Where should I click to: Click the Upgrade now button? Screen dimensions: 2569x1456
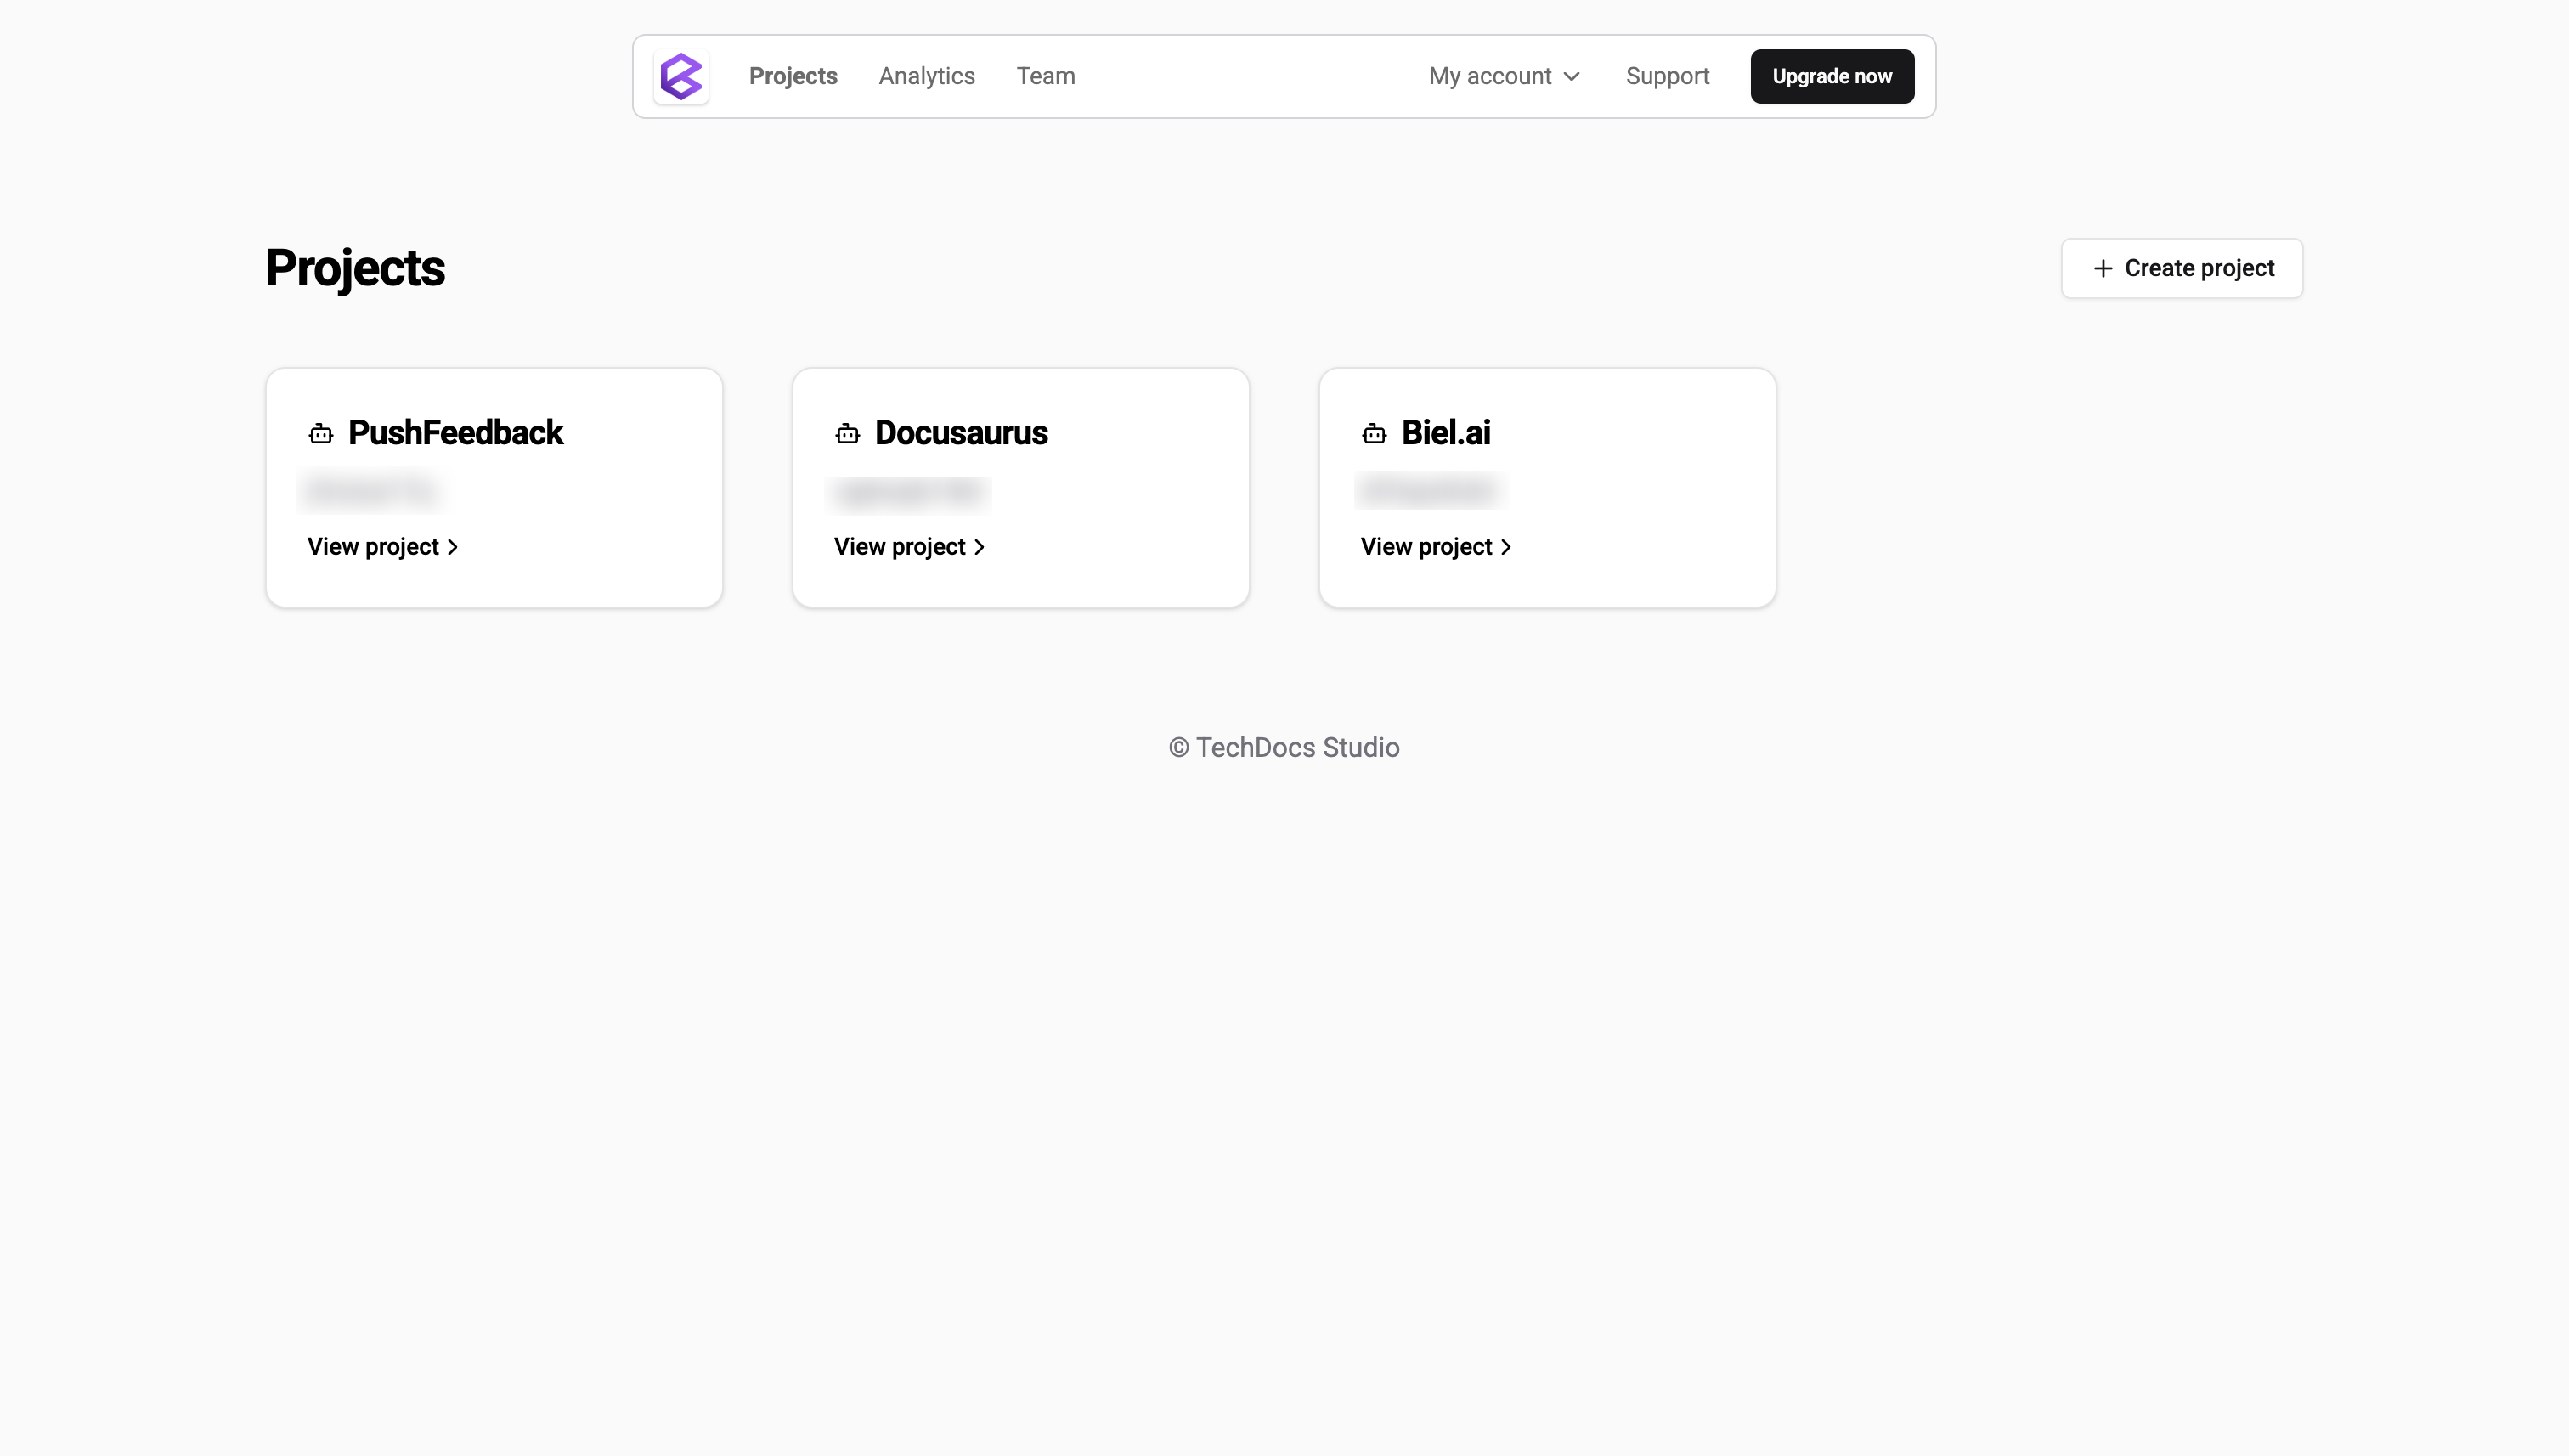pyautogui.click(x=1831, y=76)
